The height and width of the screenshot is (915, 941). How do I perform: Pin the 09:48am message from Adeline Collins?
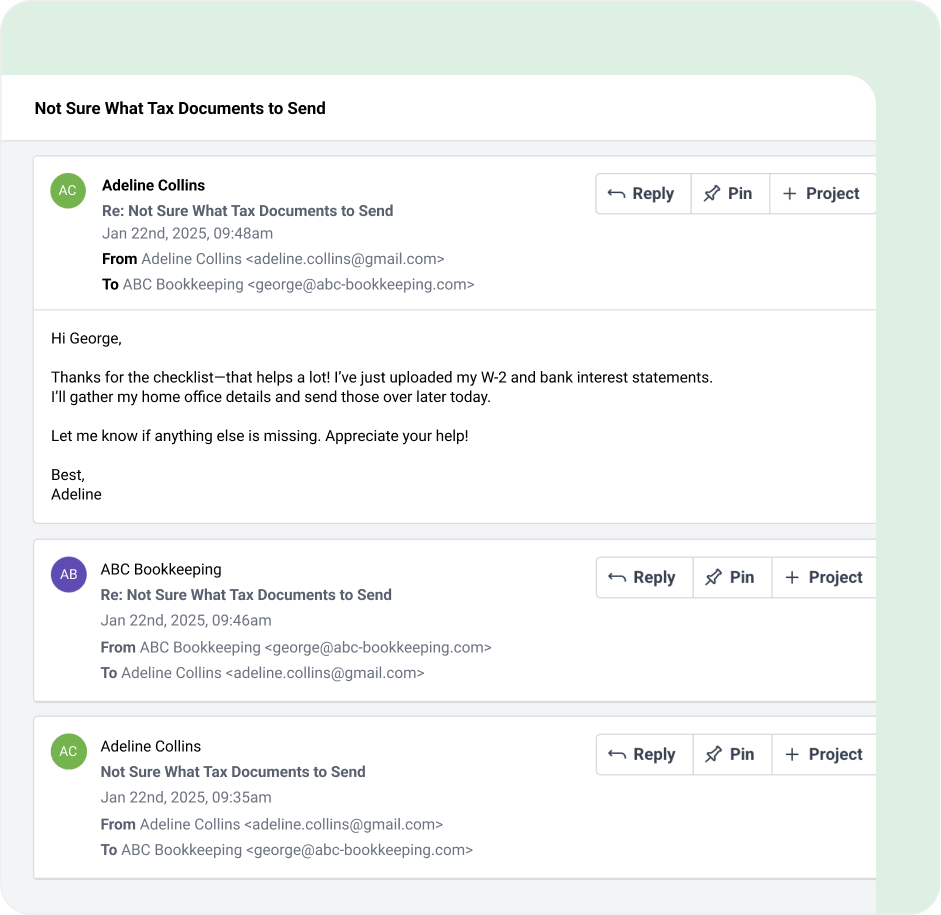[x=730, y=194]
